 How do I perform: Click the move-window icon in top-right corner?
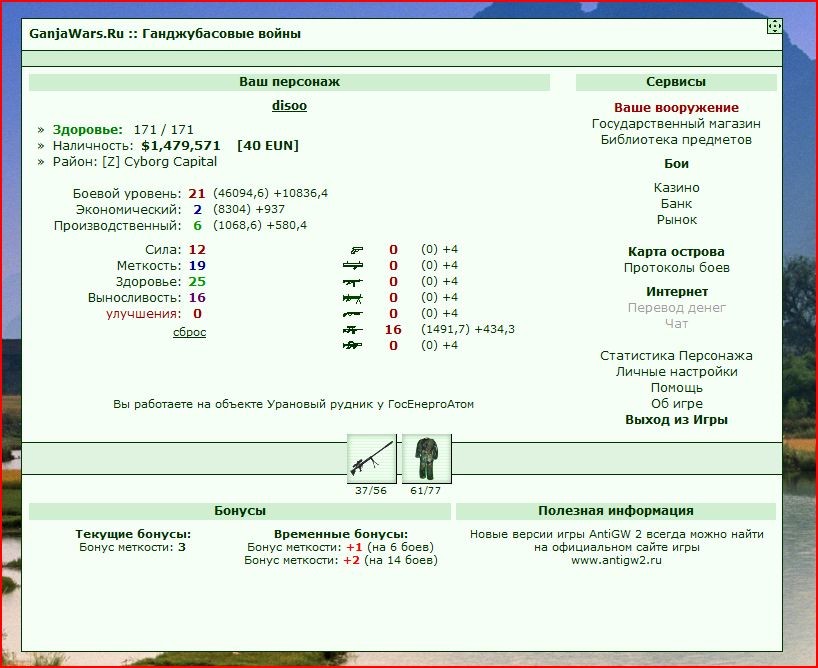(x=774, y=26)
